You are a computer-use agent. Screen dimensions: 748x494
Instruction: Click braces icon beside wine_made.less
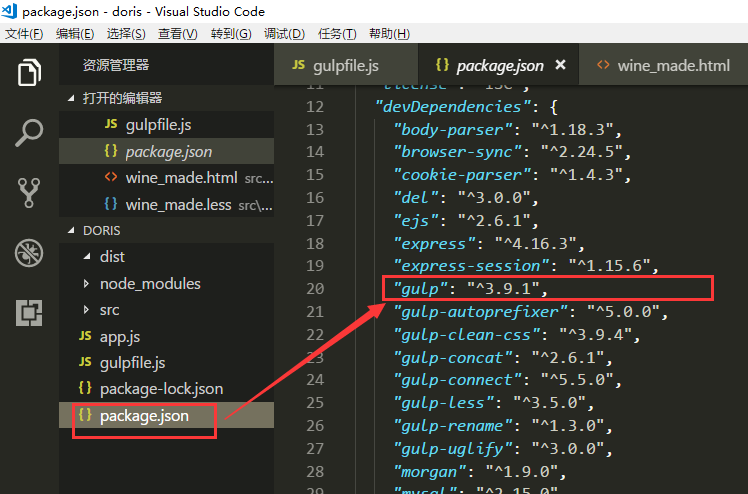[x=111, y=204]
